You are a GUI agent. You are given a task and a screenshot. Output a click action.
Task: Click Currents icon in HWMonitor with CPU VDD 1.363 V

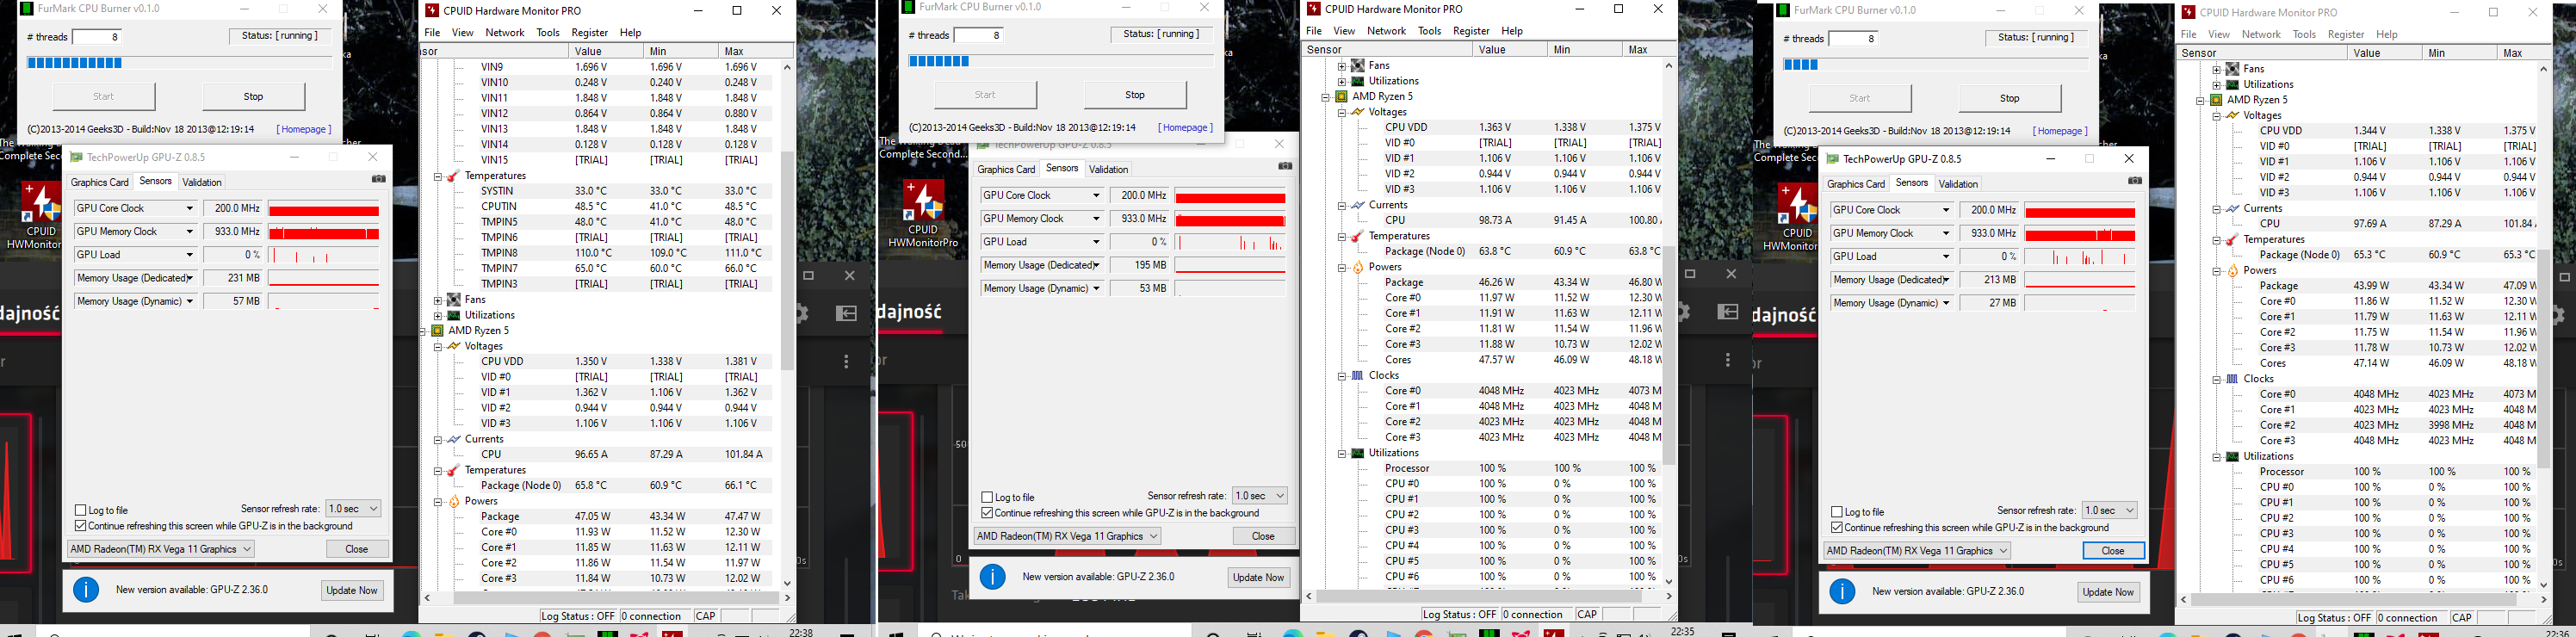pyautogui.click(x=1357, y=205)
